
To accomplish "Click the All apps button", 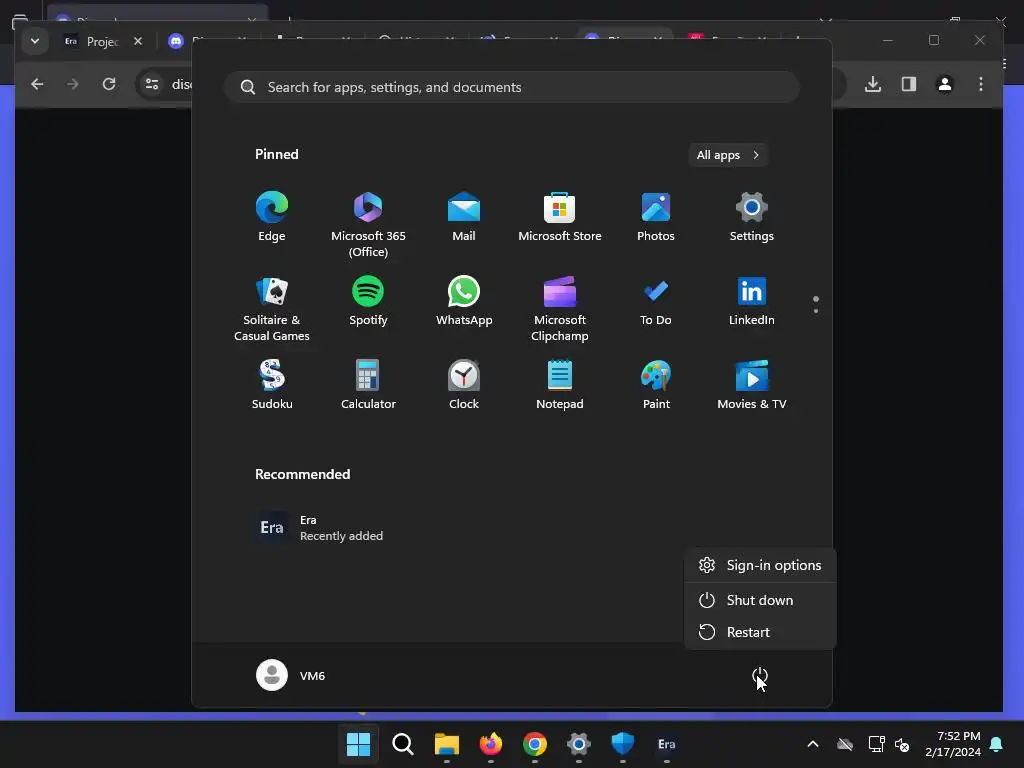I will pos(728,155).
